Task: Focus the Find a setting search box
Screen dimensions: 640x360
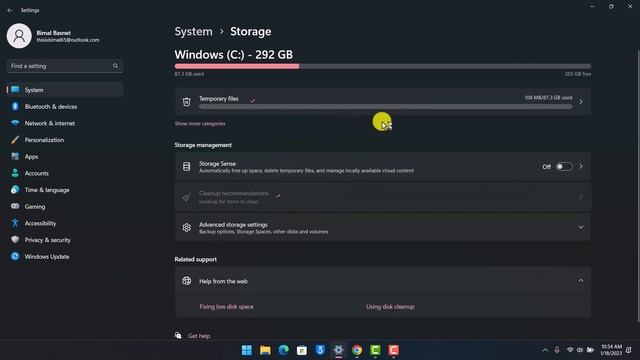Action: tap(64, 66)
